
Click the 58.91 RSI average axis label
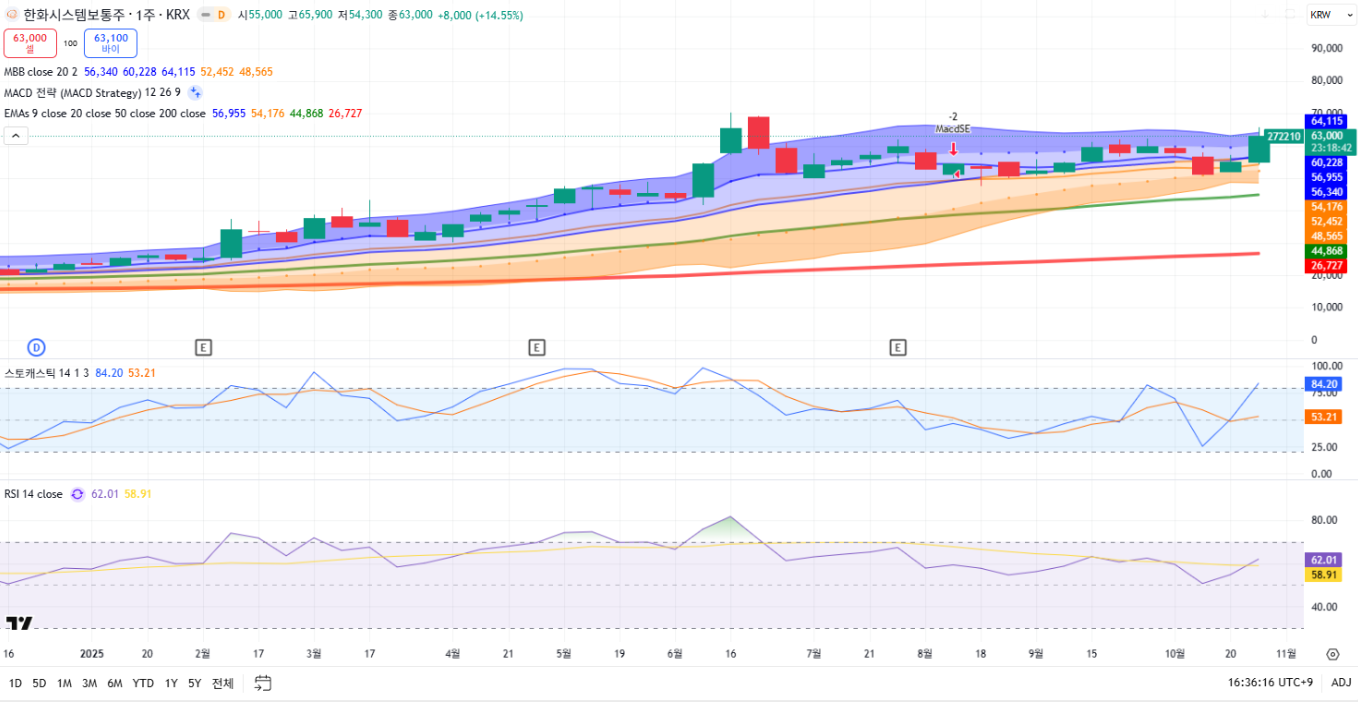(1321, 575)
